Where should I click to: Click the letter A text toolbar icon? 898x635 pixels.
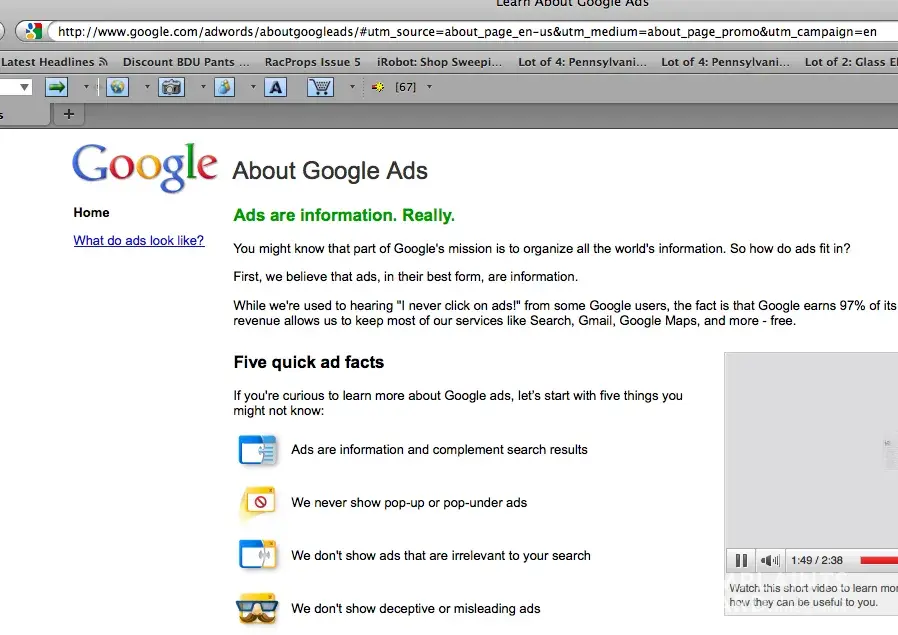(x=275, y=87)
